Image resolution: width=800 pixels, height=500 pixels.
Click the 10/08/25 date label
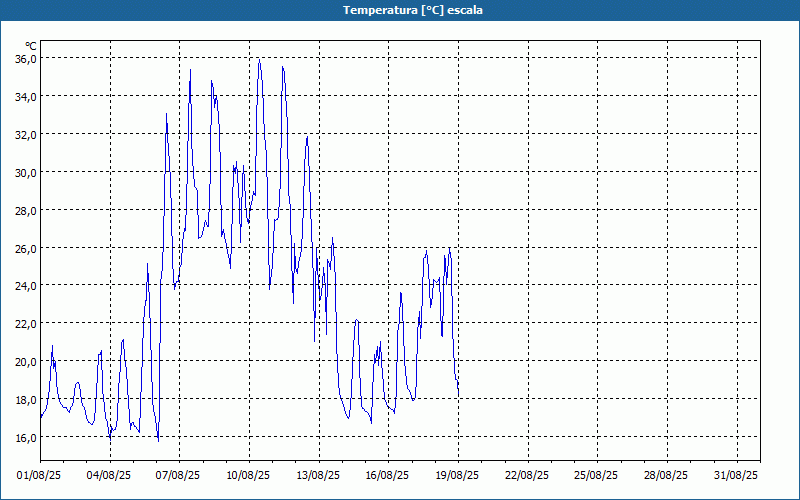click(x=248, y=476)
